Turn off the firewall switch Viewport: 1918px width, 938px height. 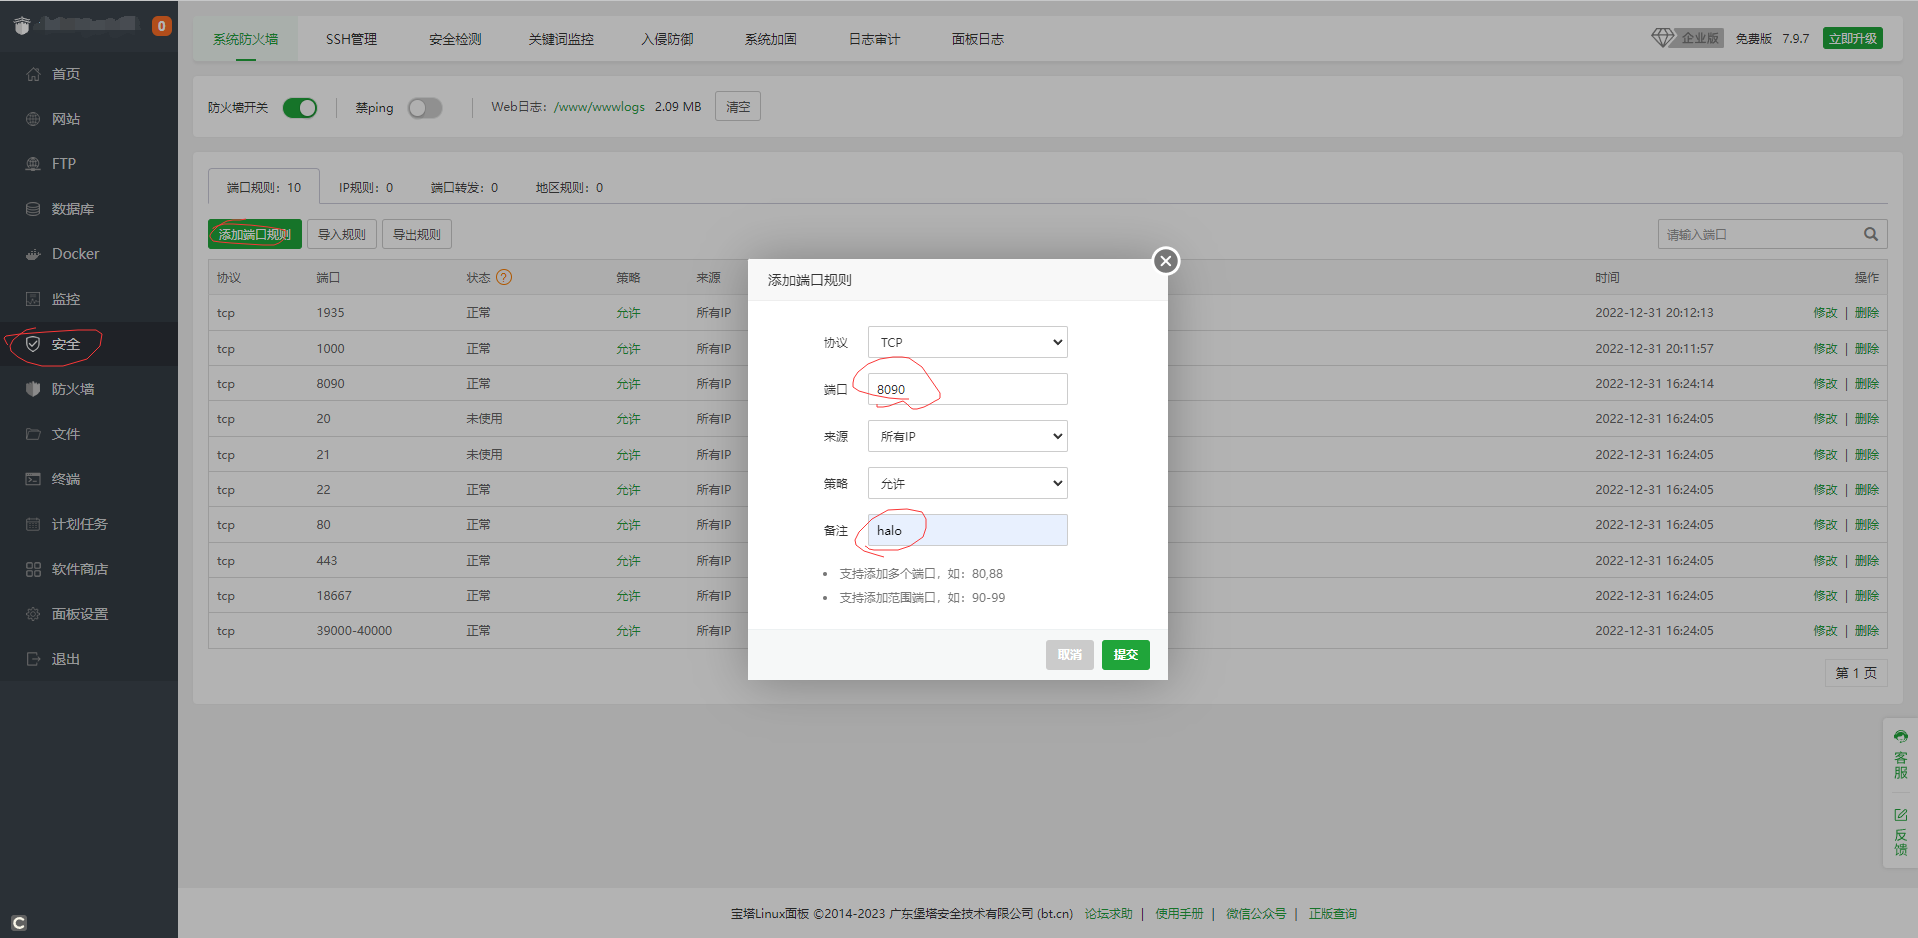pyautogui.click(x=300, y=108)
